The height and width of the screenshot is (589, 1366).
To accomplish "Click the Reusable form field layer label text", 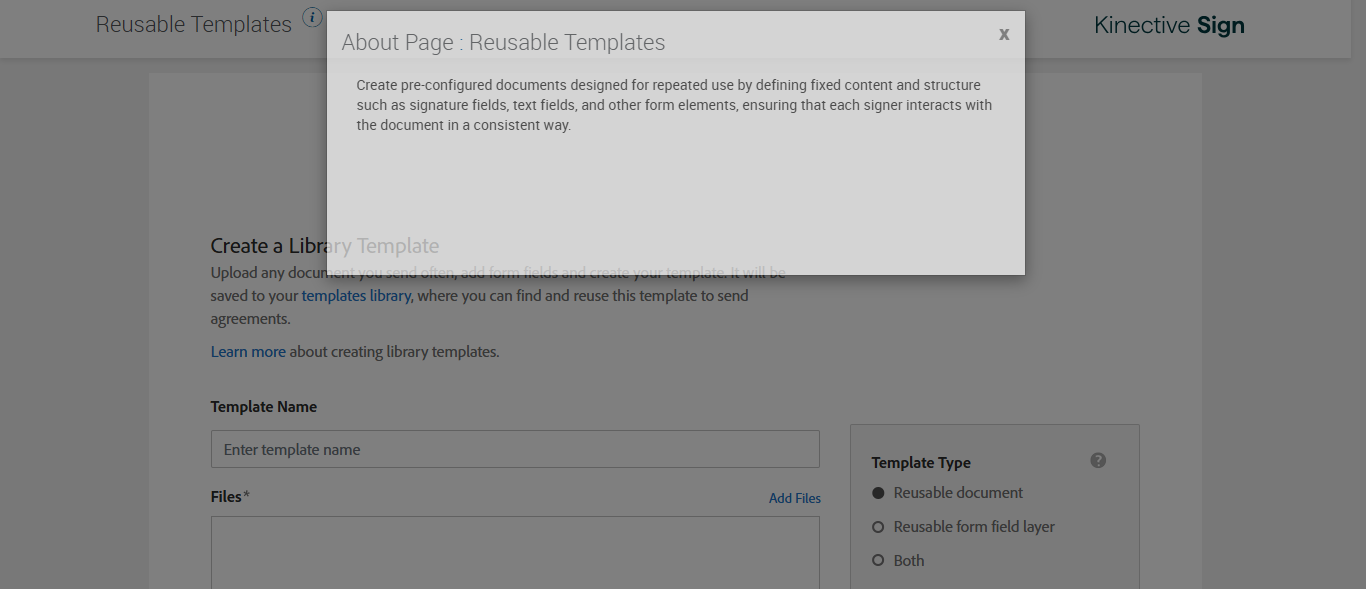I will click(x=974, y=527).
